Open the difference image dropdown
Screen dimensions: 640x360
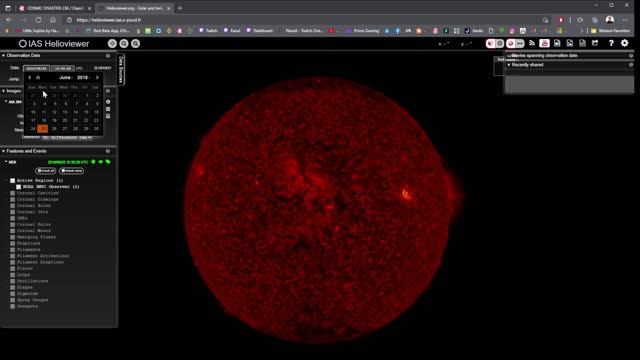(67, 138)
